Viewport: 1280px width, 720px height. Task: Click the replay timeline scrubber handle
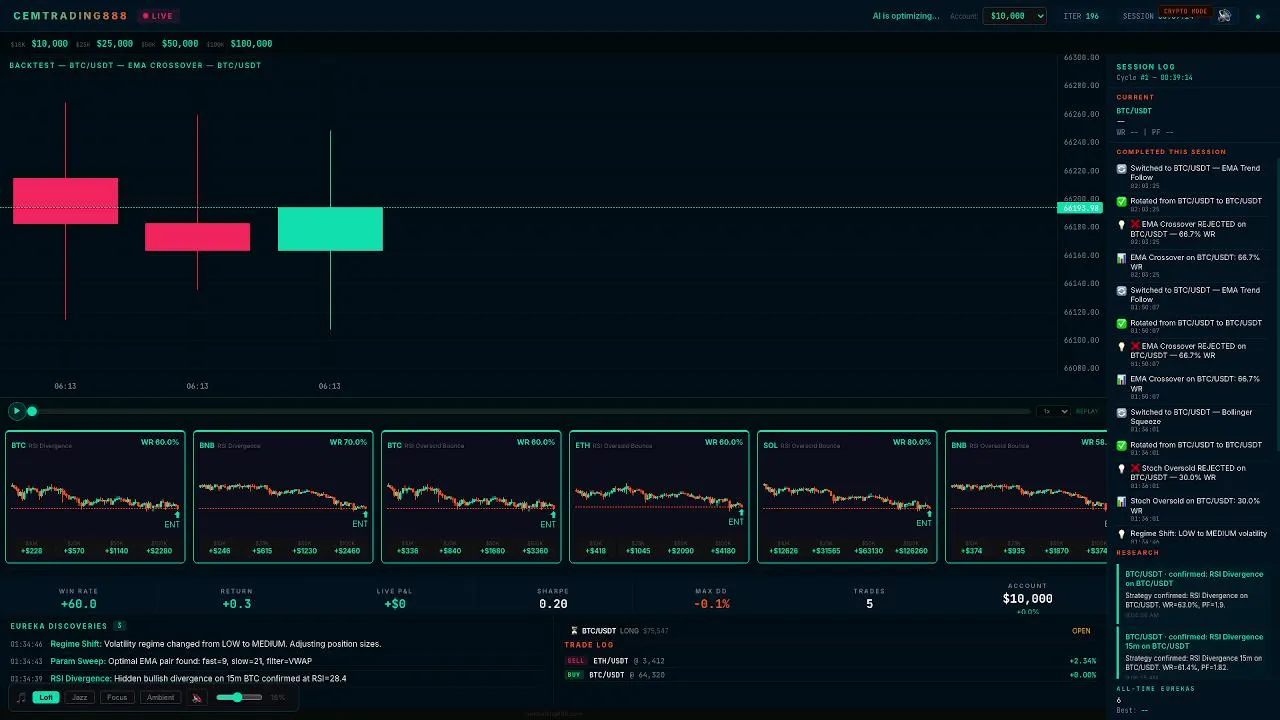click(x=32, y=411)
